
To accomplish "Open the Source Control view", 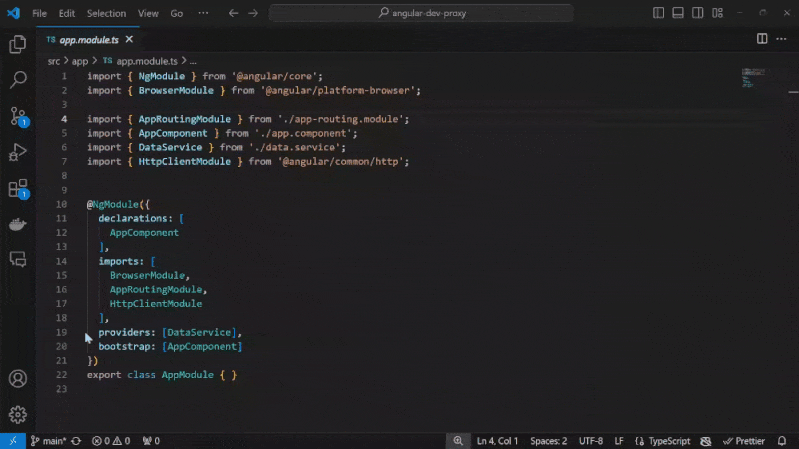I will point(17,116).
